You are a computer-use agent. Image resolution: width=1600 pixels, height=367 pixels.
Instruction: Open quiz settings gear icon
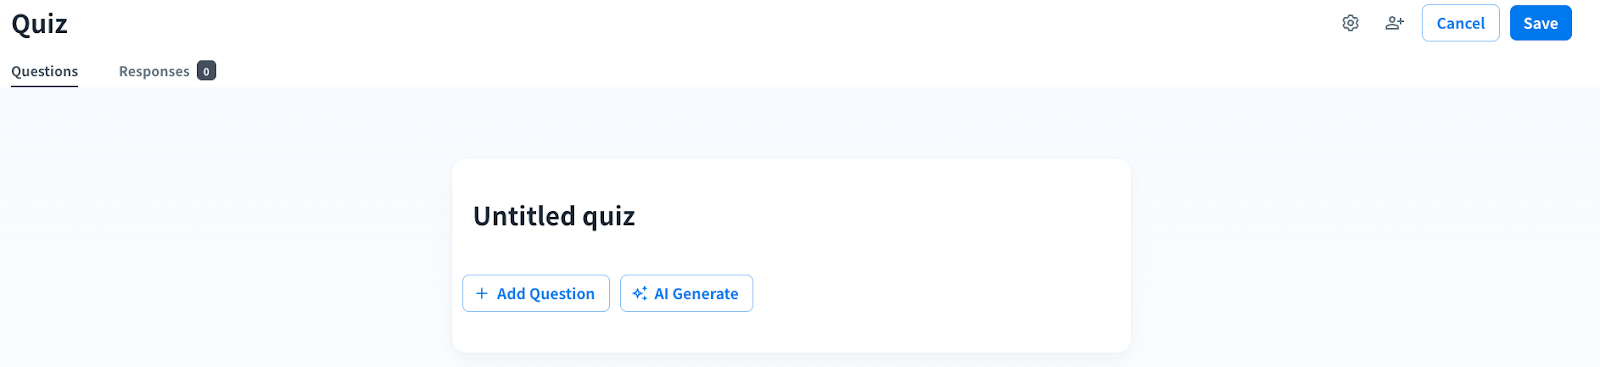click(1350, 23)
